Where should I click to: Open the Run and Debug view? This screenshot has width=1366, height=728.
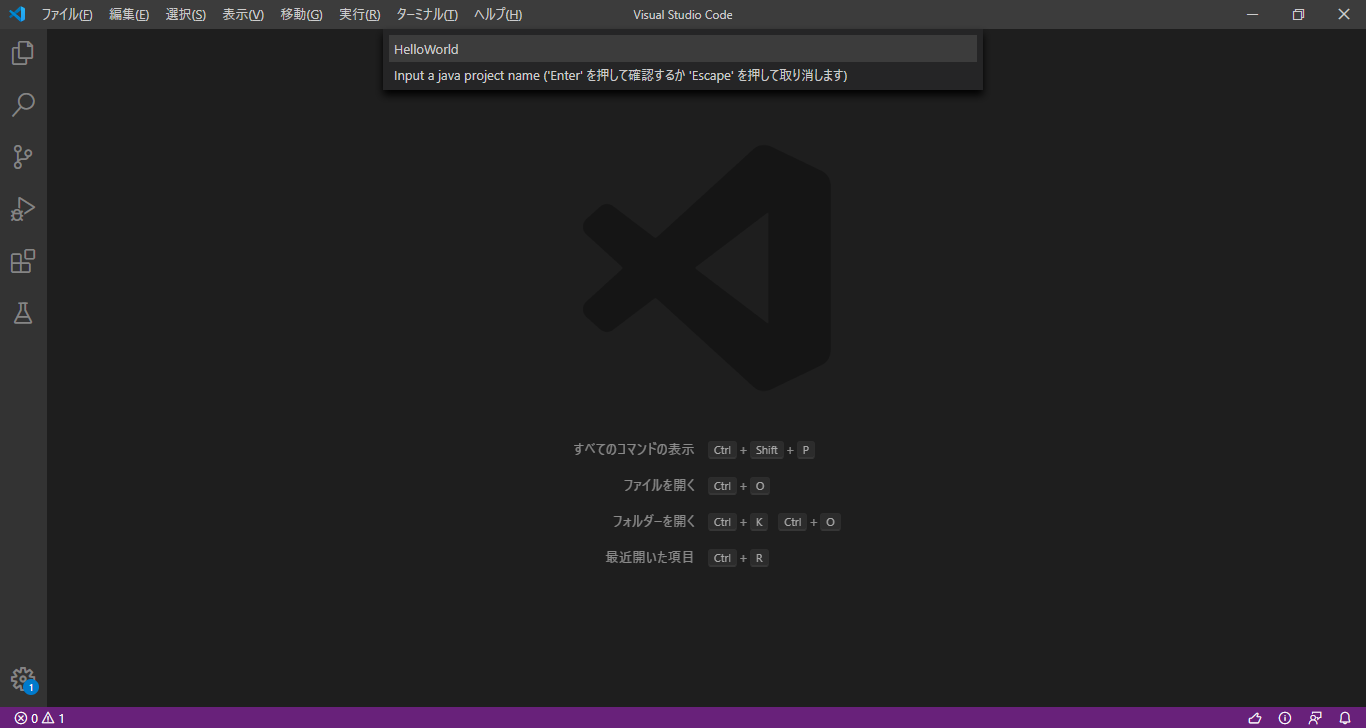(22, 209)
